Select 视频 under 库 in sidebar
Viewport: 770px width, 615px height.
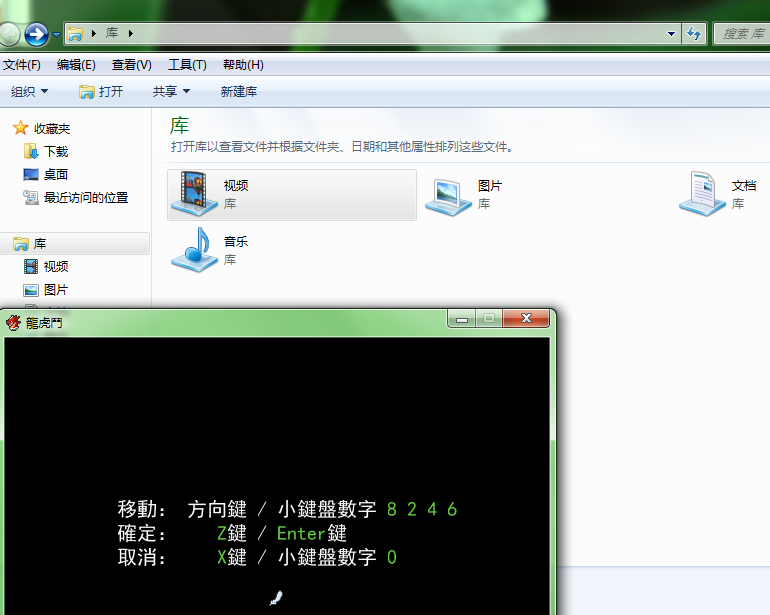click(x=56, y=267)
